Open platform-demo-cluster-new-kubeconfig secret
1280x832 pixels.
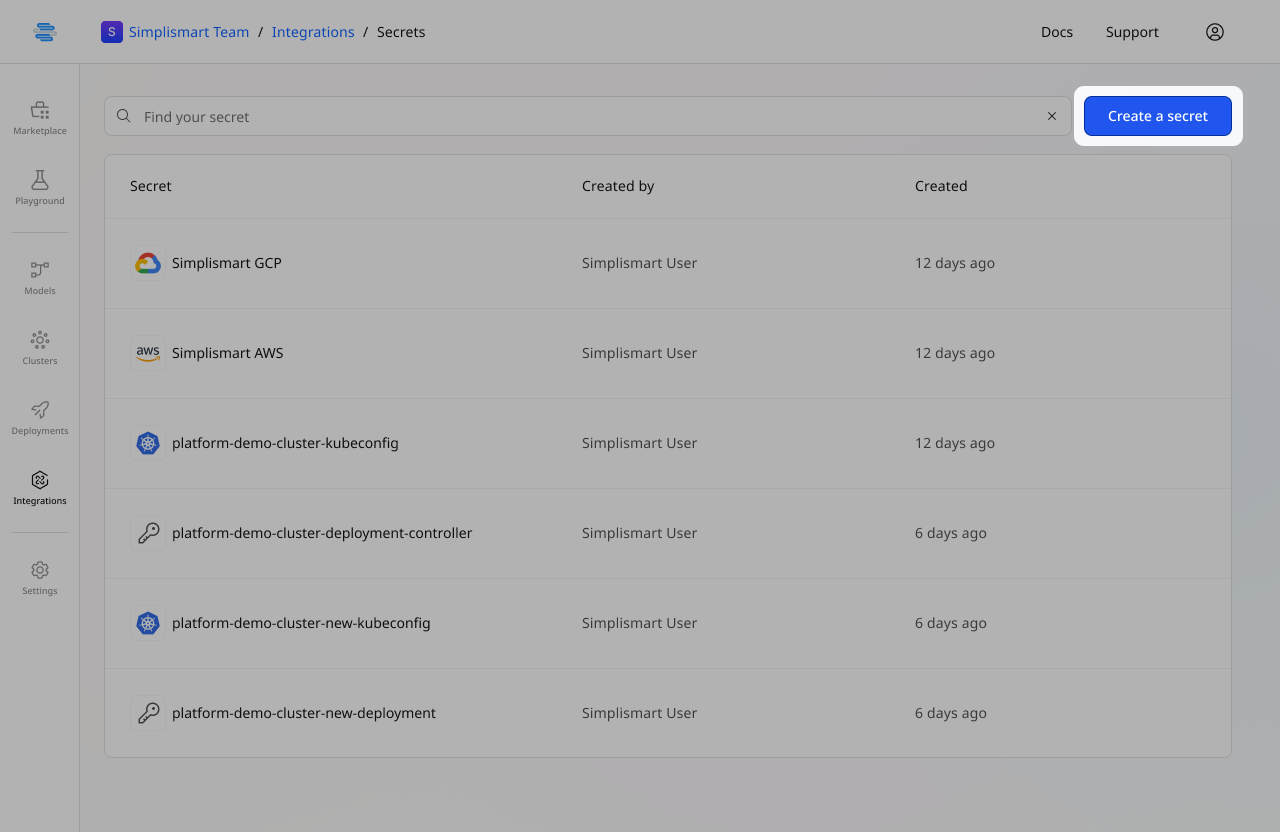301,623
